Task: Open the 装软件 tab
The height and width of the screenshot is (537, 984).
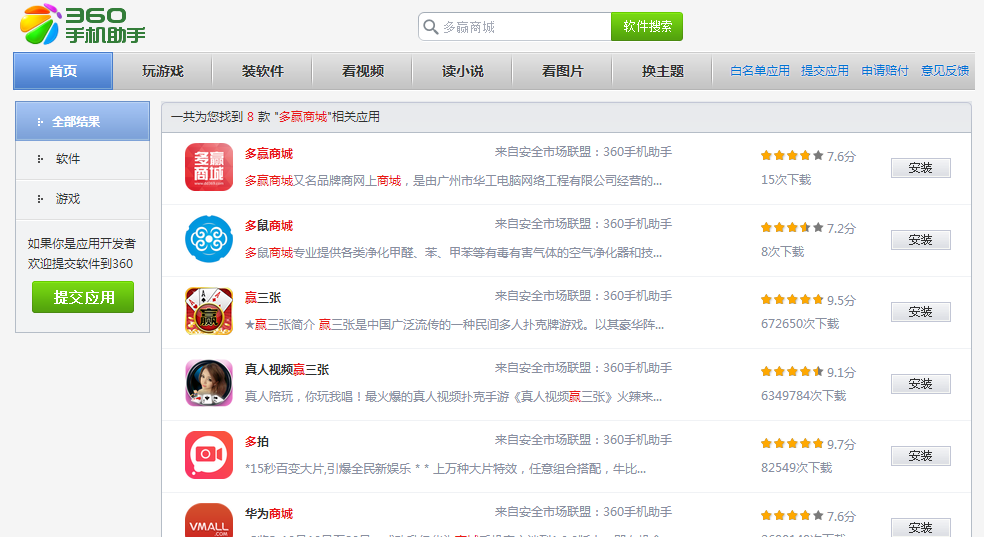Action: 262,71
